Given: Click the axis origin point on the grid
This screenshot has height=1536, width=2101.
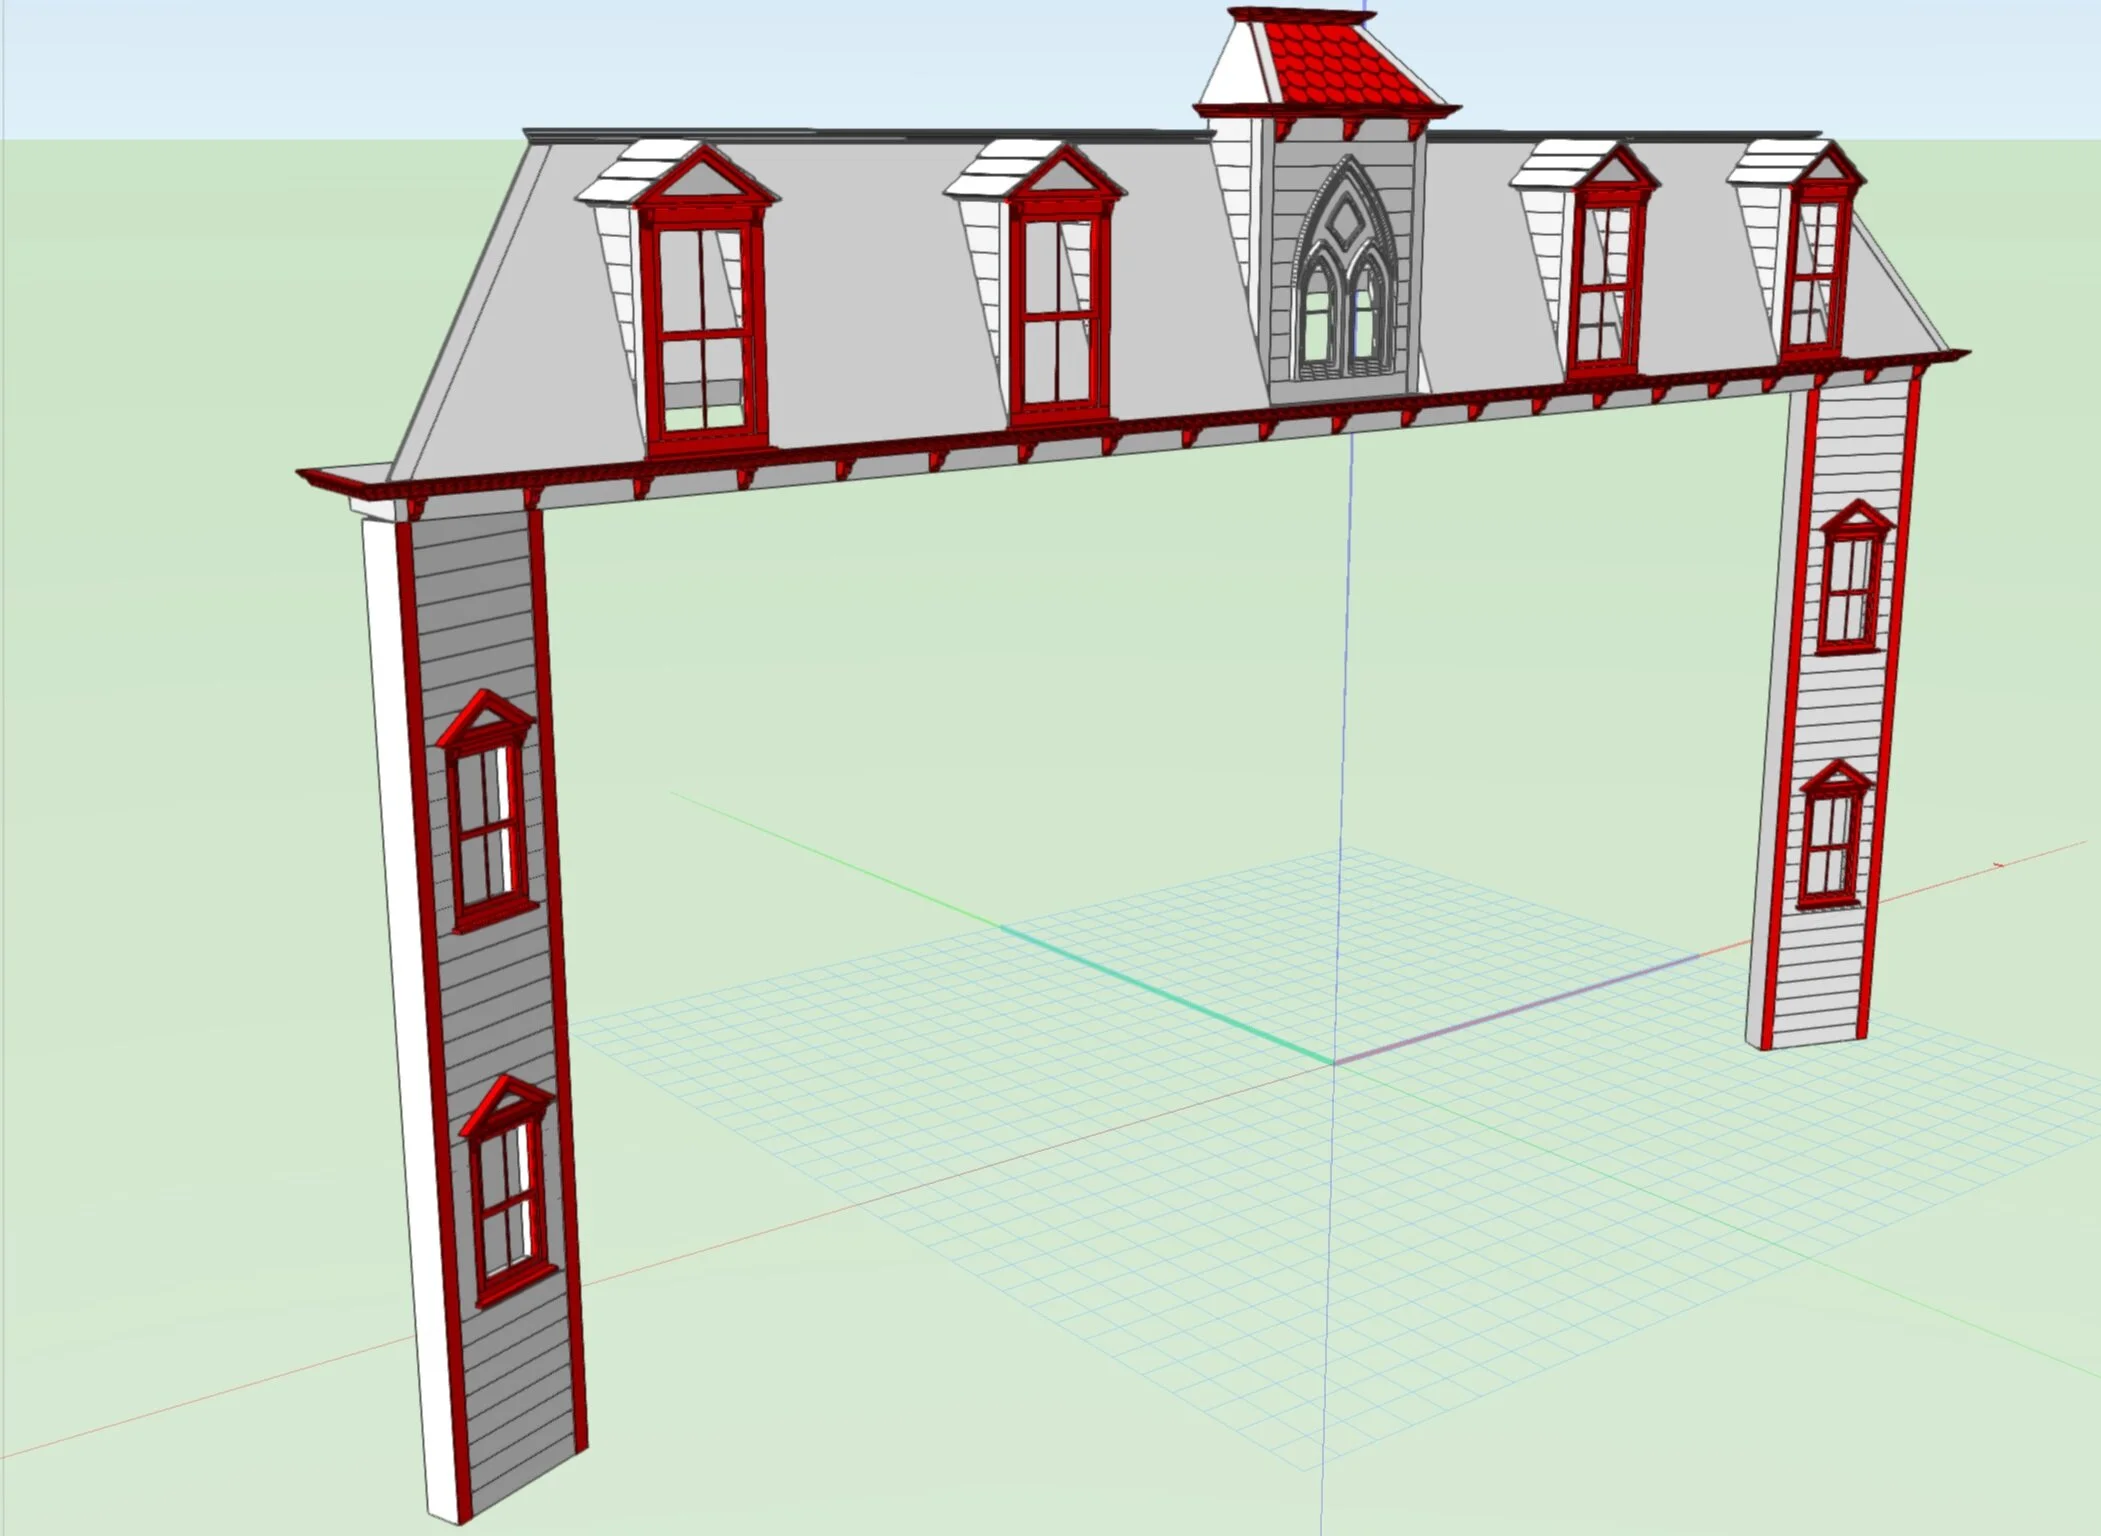Looking at the screenshot, I should pyautogui.click(x=1333, y=1062).
